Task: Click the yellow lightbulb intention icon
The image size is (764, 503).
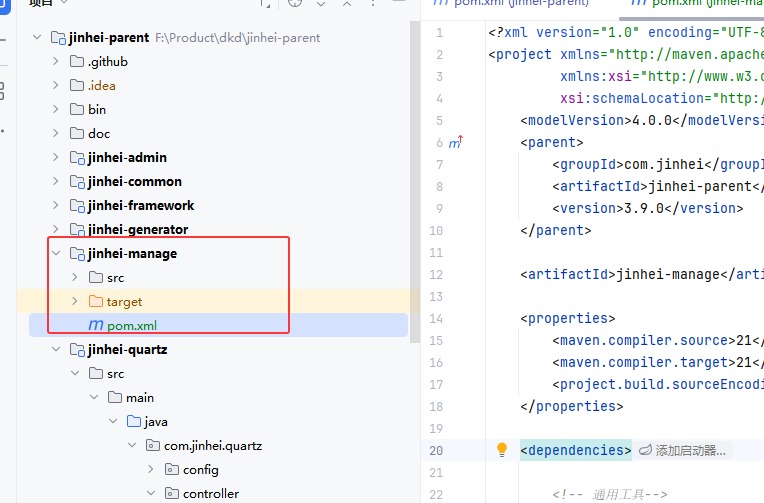Action: (x=503, y=450)
